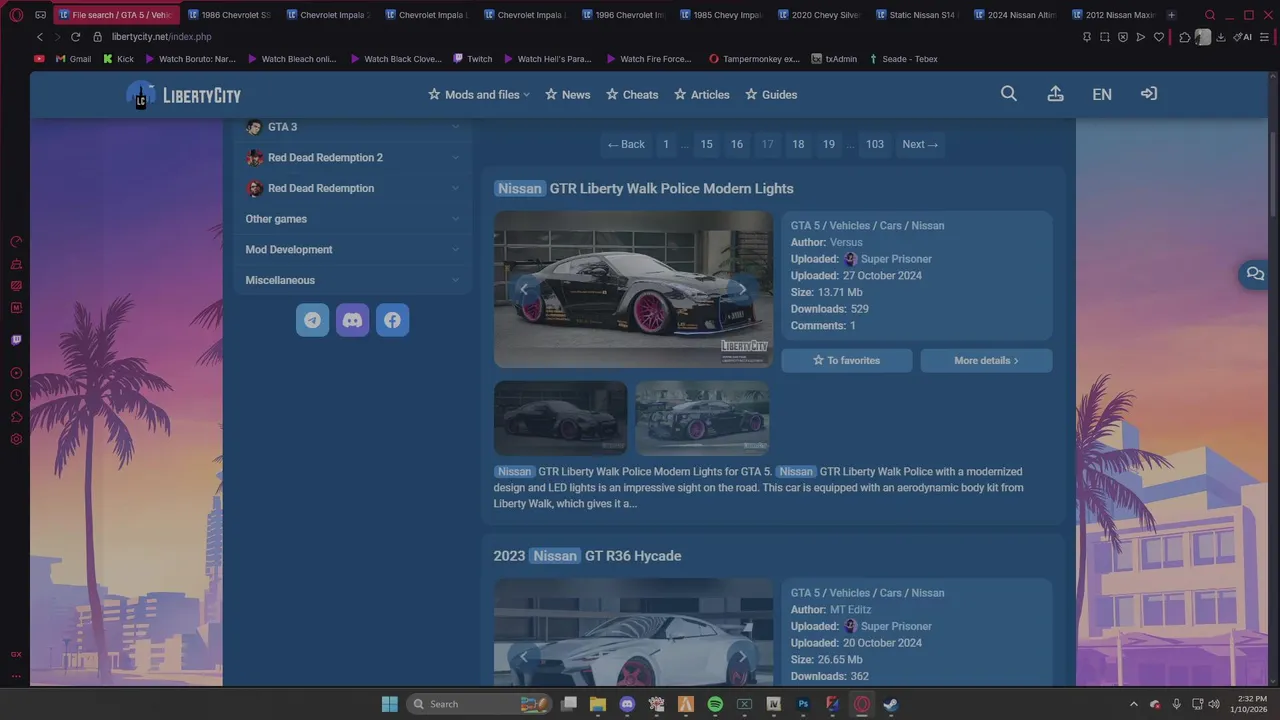The height and width of the screenshot is (720, 1280).
Task: Switch to the Static Nissan S14 tab
Action: [x=918, y=15]
